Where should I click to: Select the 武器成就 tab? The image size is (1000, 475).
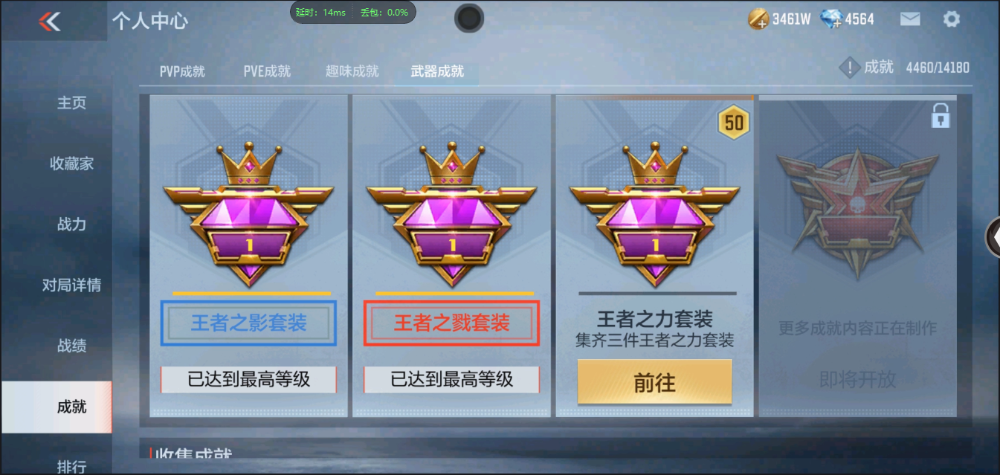pyautogui.click(x=437, y=71)
